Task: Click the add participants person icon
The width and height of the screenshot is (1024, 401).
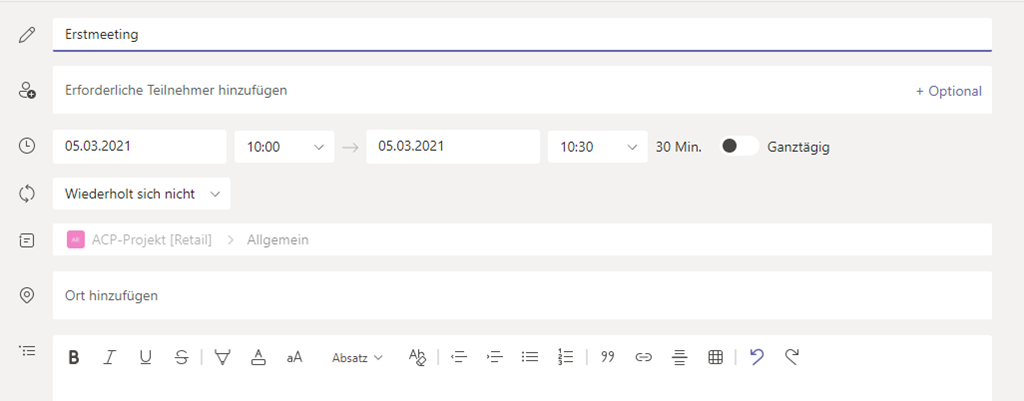Action: 27,90
